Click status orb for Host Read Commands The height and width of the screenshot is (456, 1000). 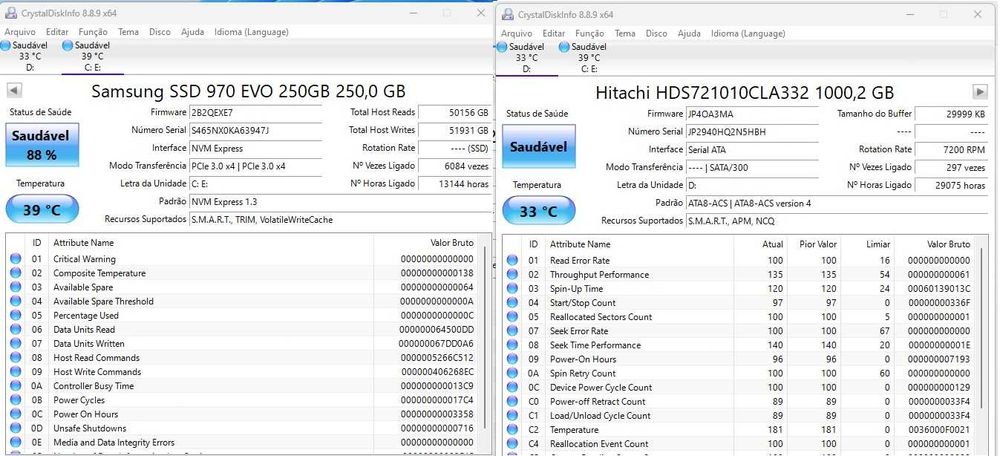[x=15, y=357]
